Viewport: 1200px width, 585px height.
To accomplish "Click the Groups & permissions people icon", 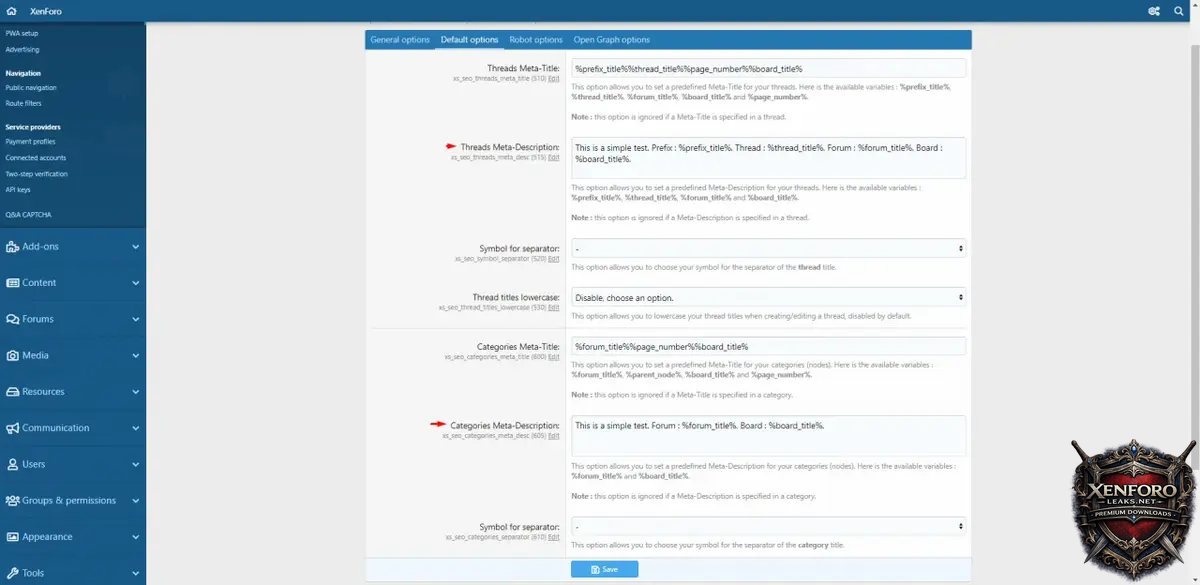I will coord(13,501).
